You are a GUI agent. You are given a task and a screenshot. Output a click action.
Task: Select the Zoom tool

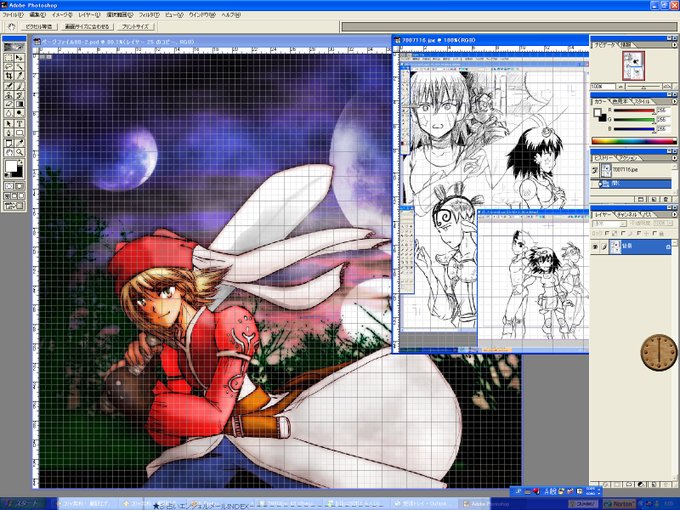coord(19,152)
